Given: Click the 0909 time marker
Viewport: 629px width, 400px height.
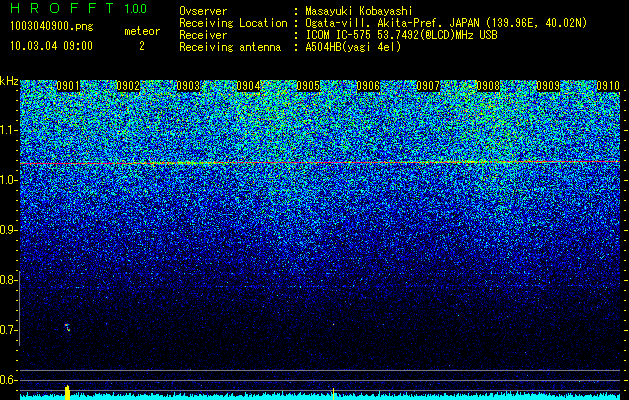Looking at the screenshot, I should (548, 86).
